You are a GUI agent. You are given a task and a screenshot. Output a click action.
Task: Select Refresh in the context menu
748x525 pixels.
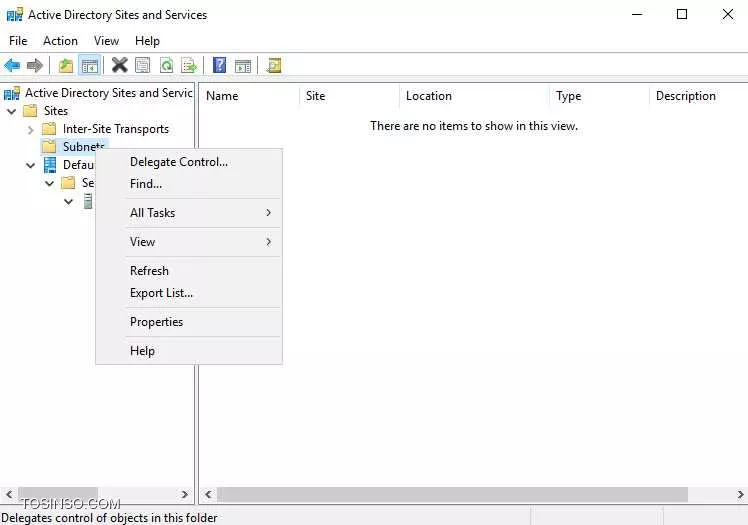[189, 271]
